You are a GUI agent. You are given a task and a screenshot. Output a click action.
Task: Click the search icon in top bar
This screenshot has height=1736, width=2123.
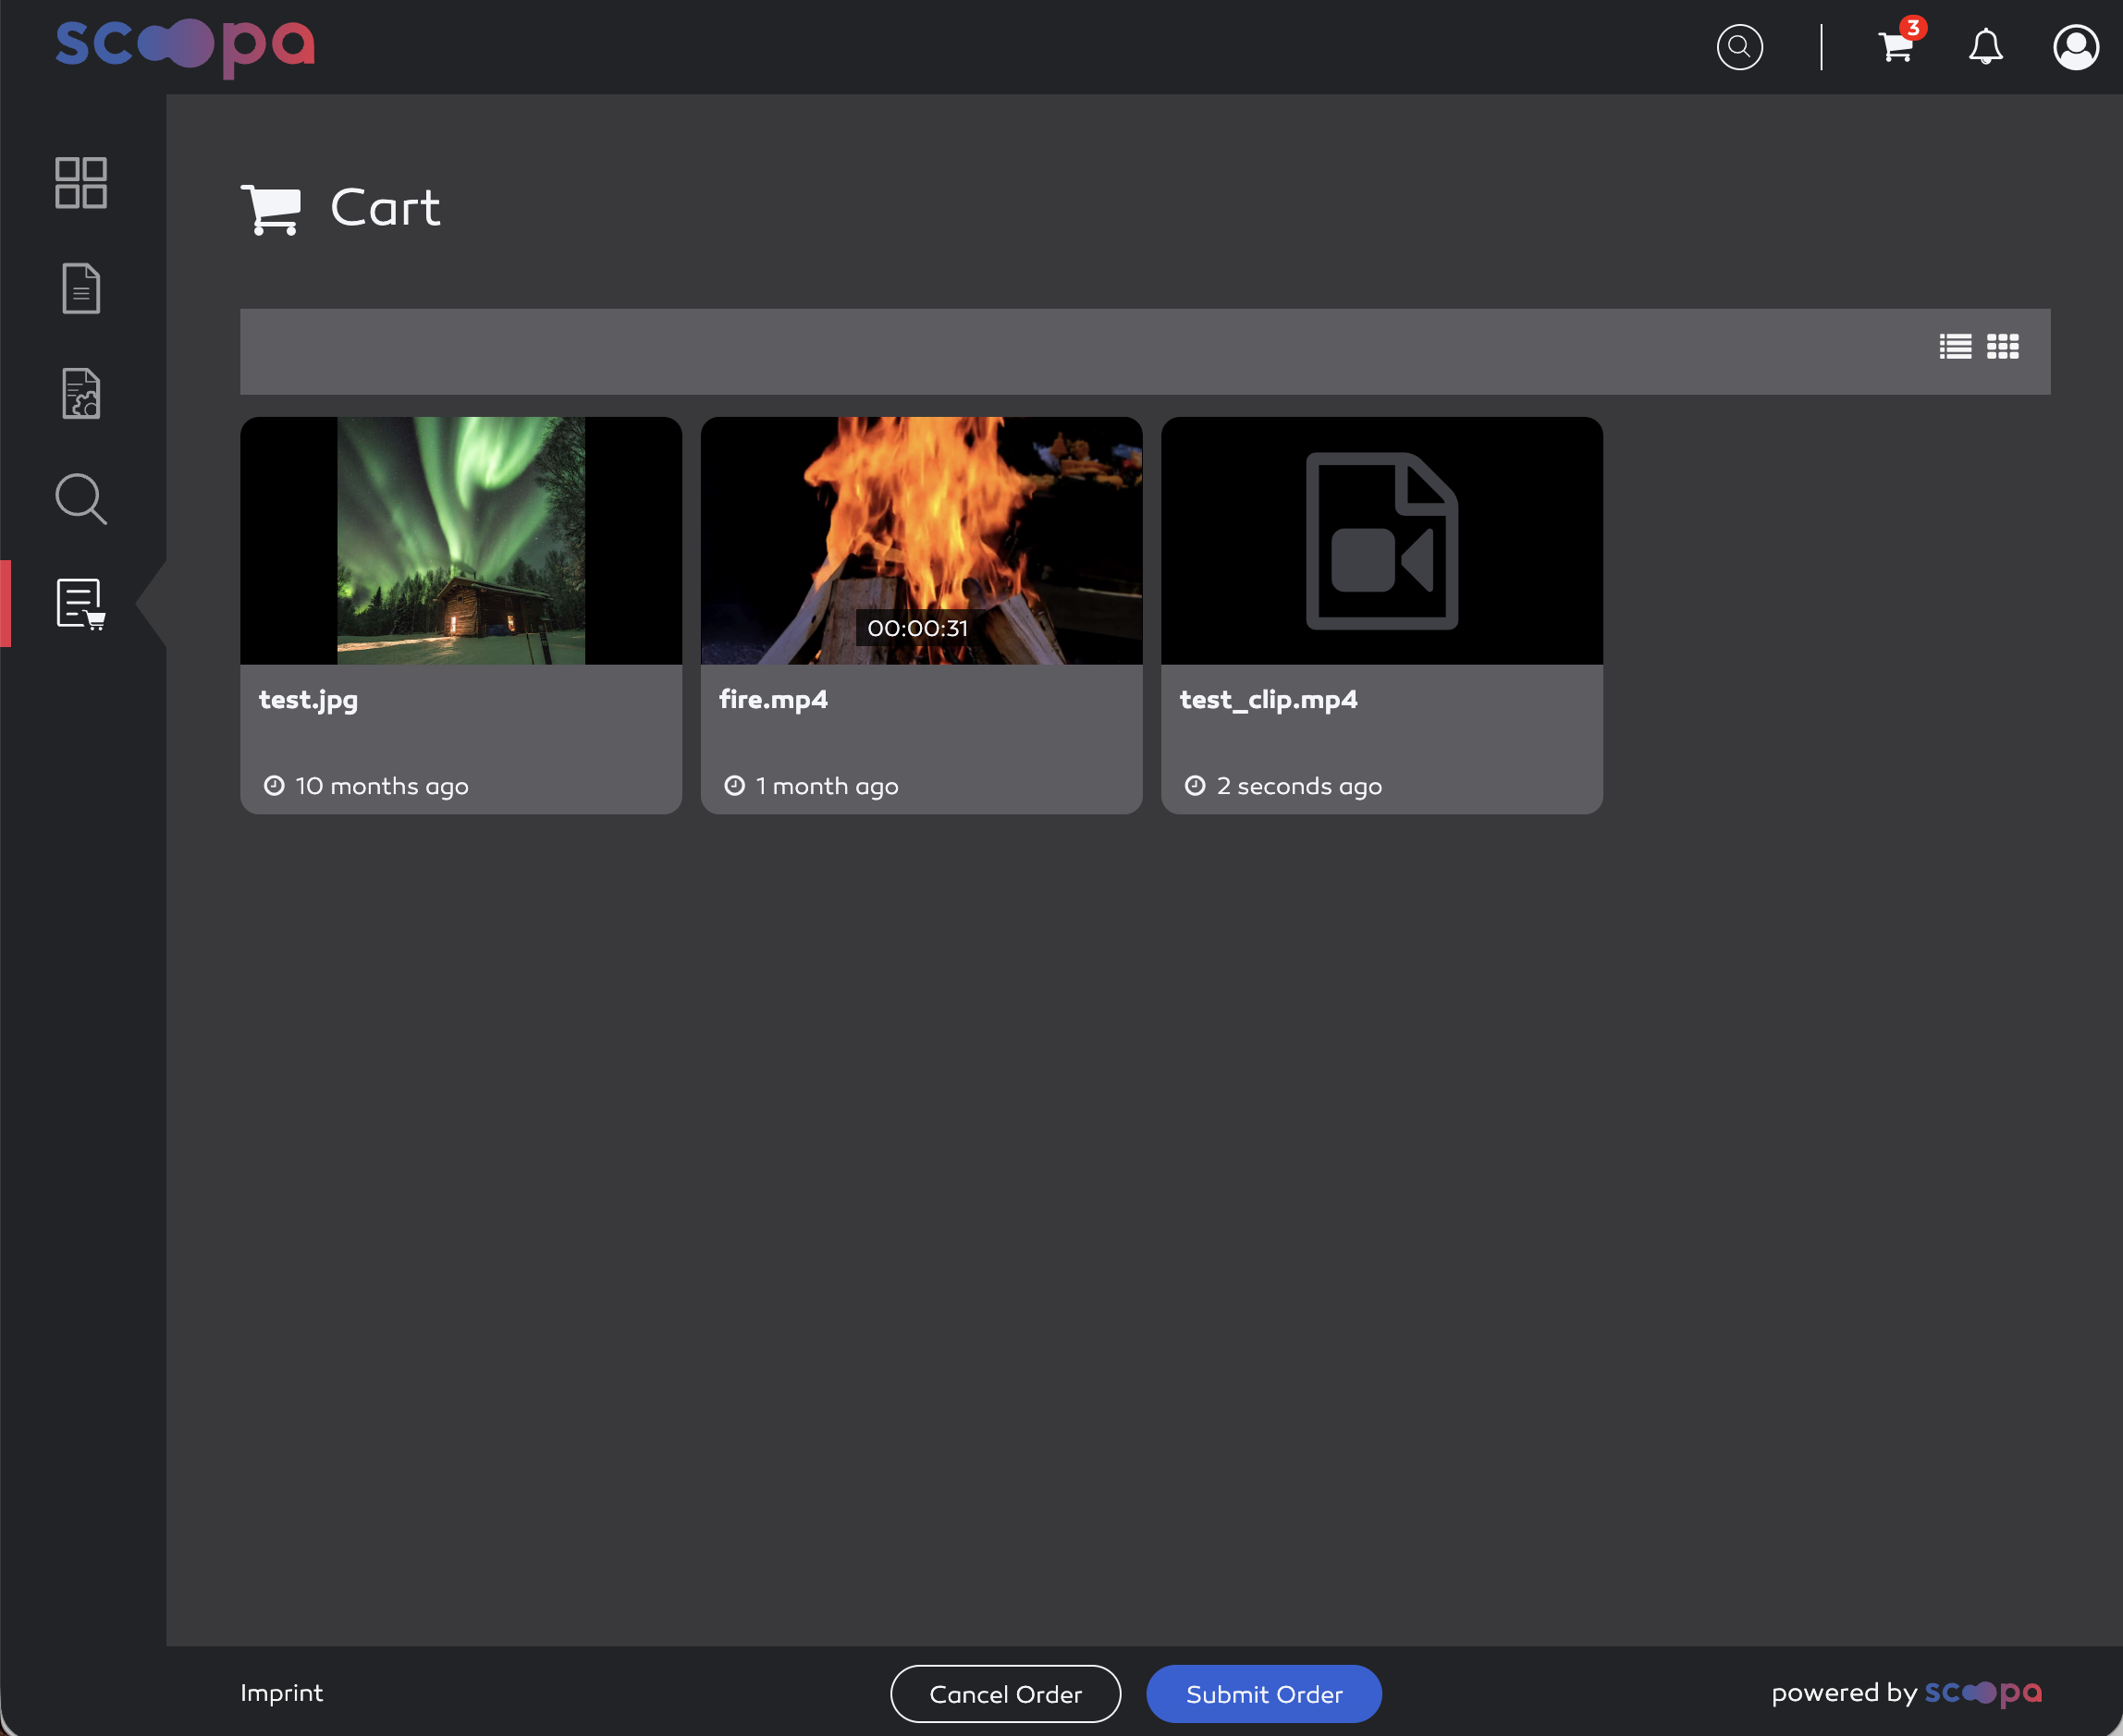click(1739, 47)
